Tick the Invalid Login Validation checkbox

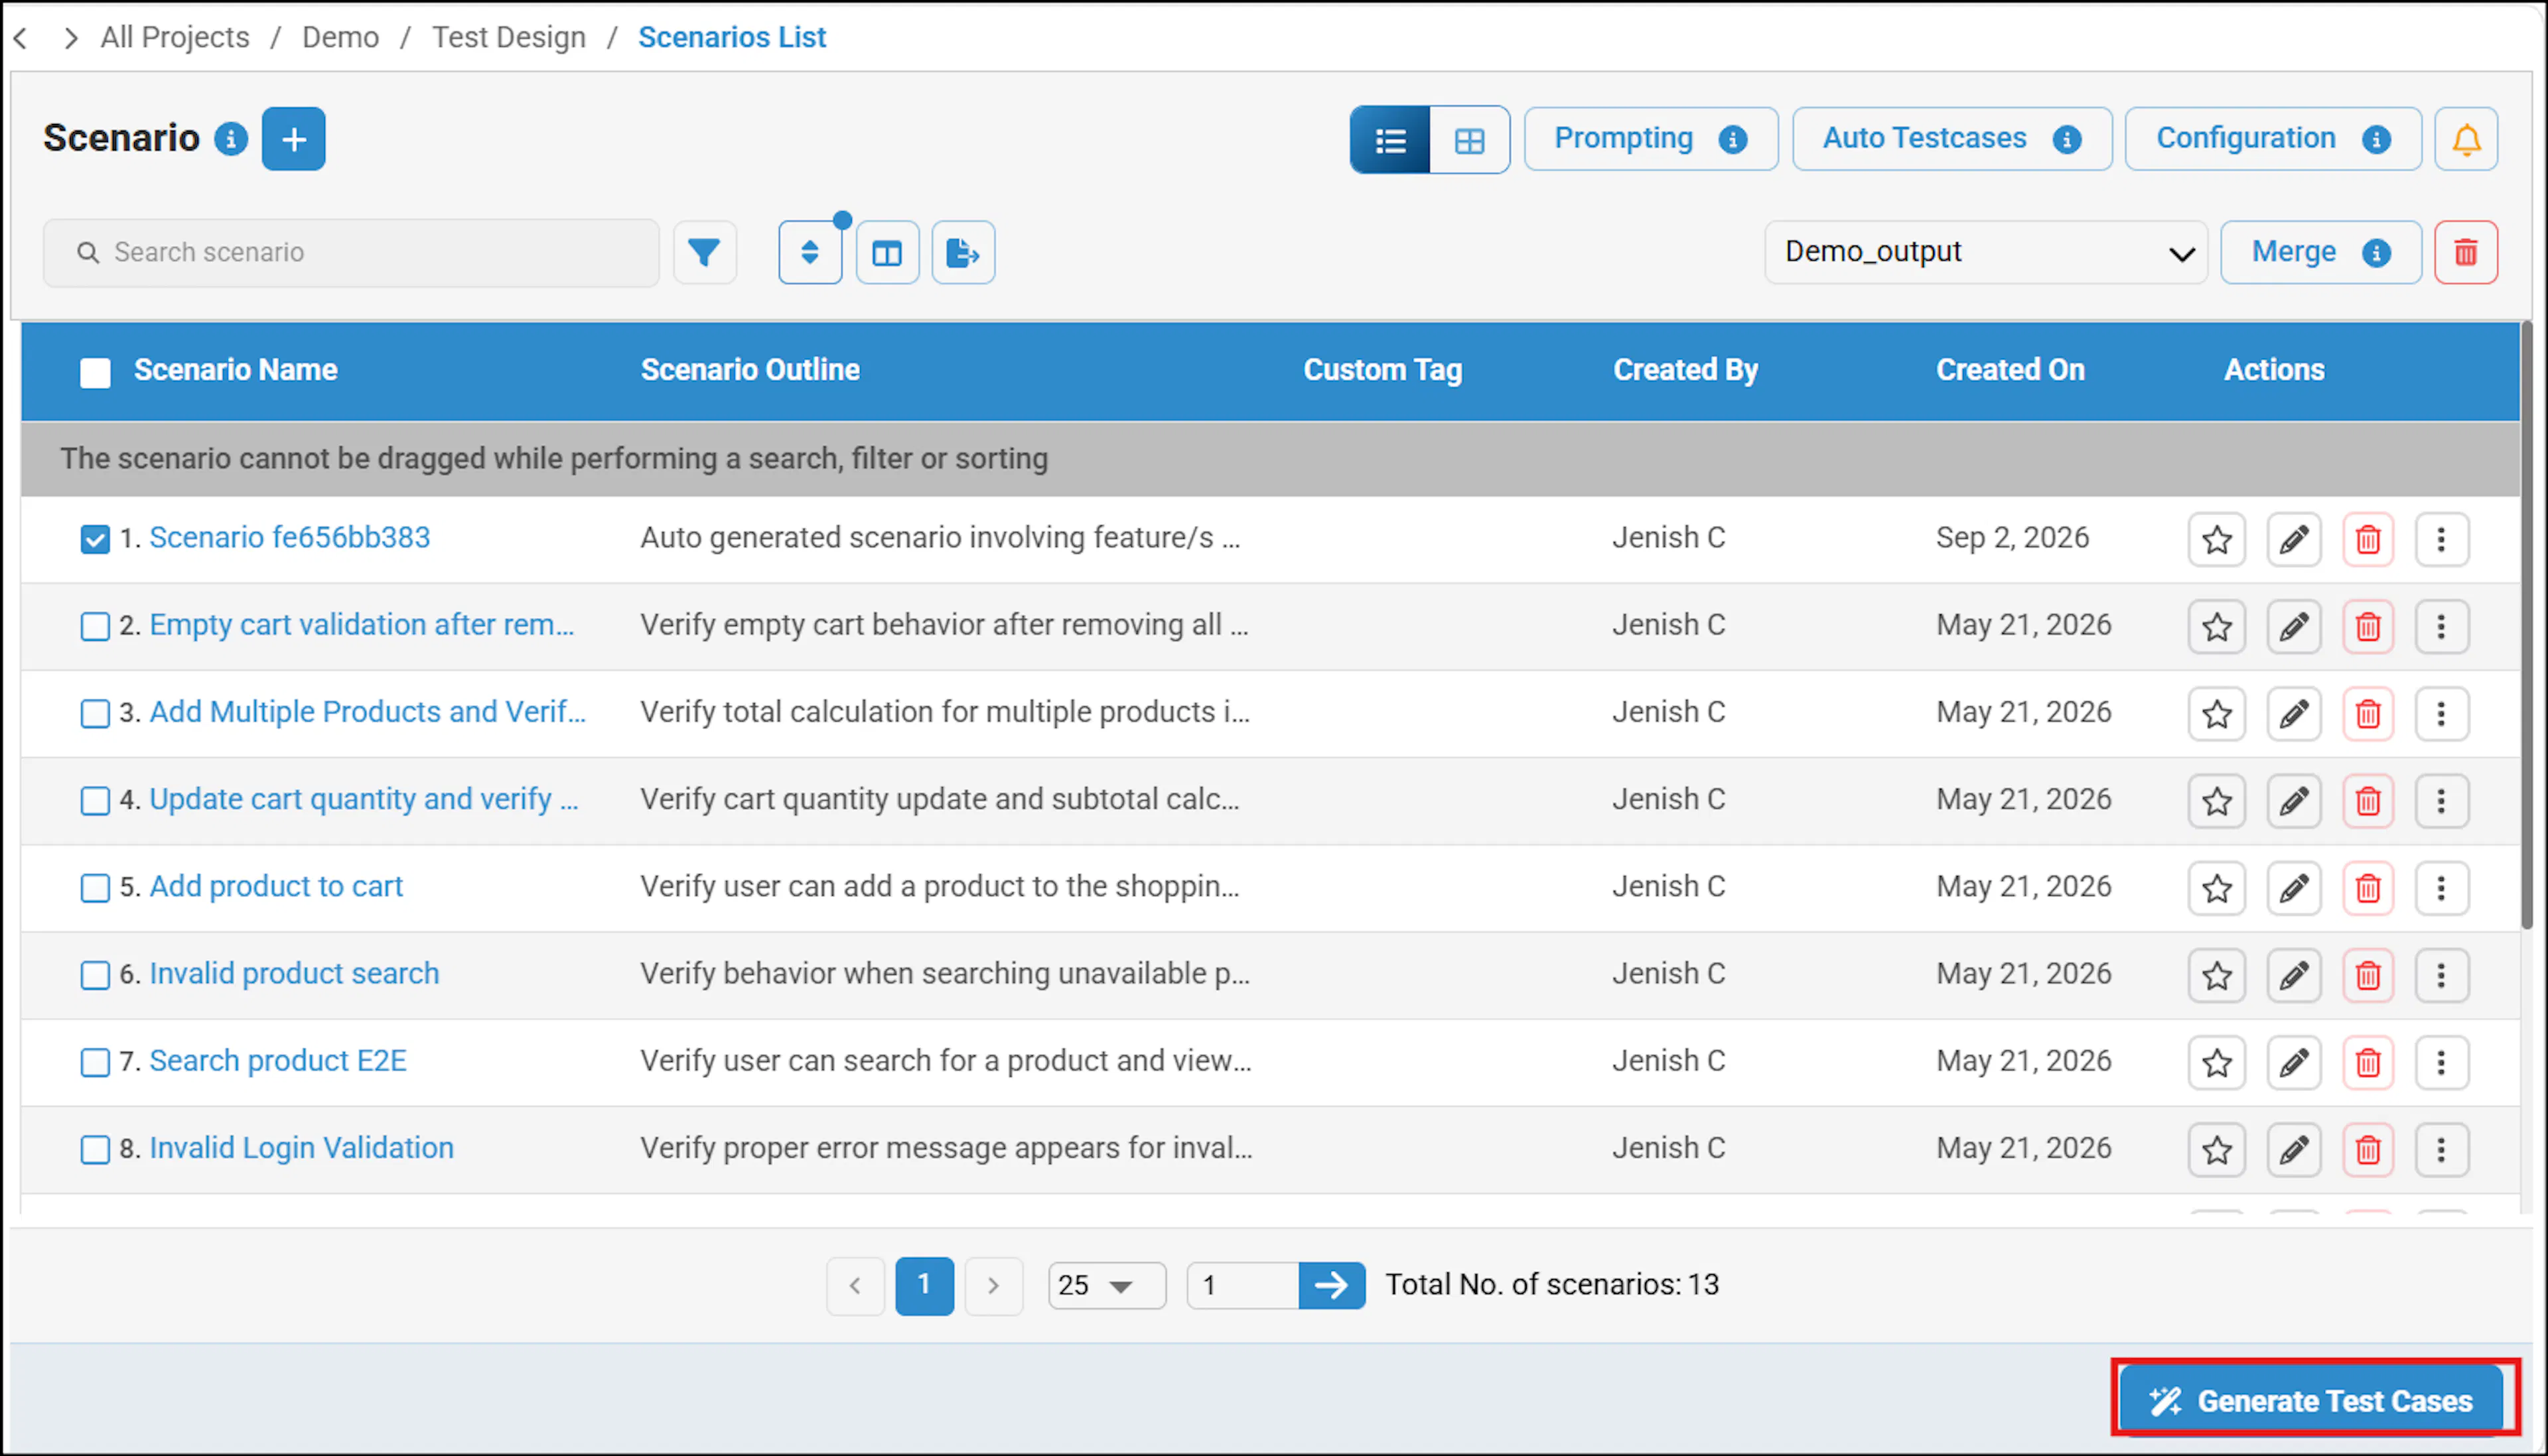[x=95, y=1149]
